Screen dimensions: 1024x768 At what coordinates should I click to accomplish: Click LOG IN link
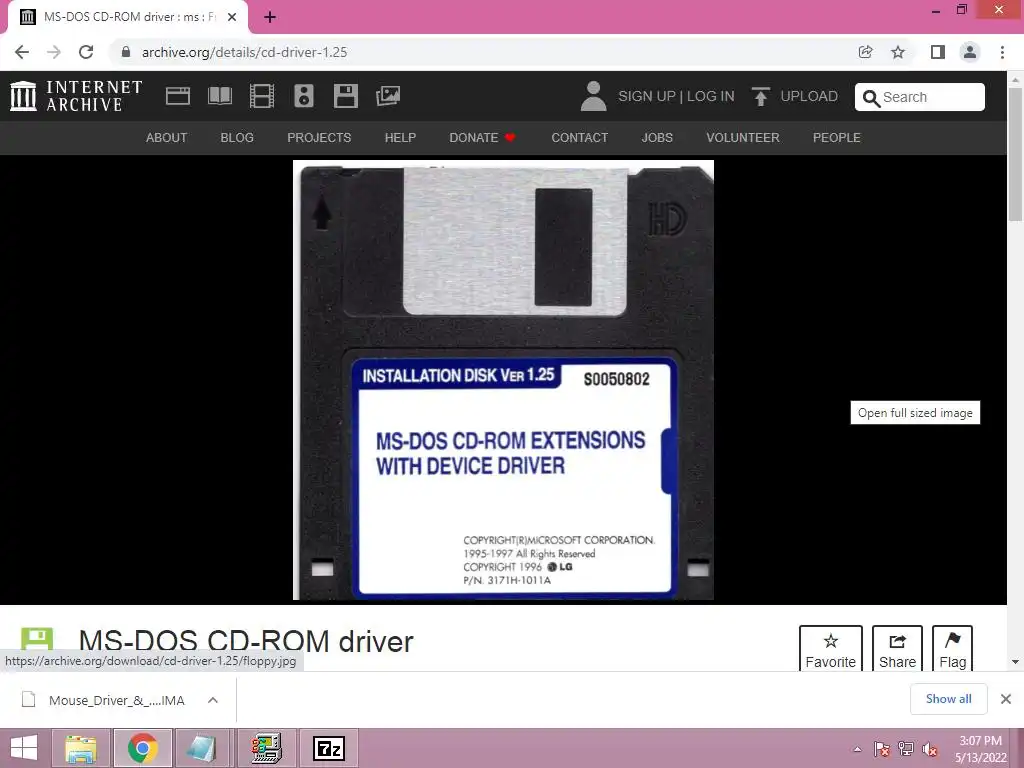pyautogui.click(x=711, y=96)
